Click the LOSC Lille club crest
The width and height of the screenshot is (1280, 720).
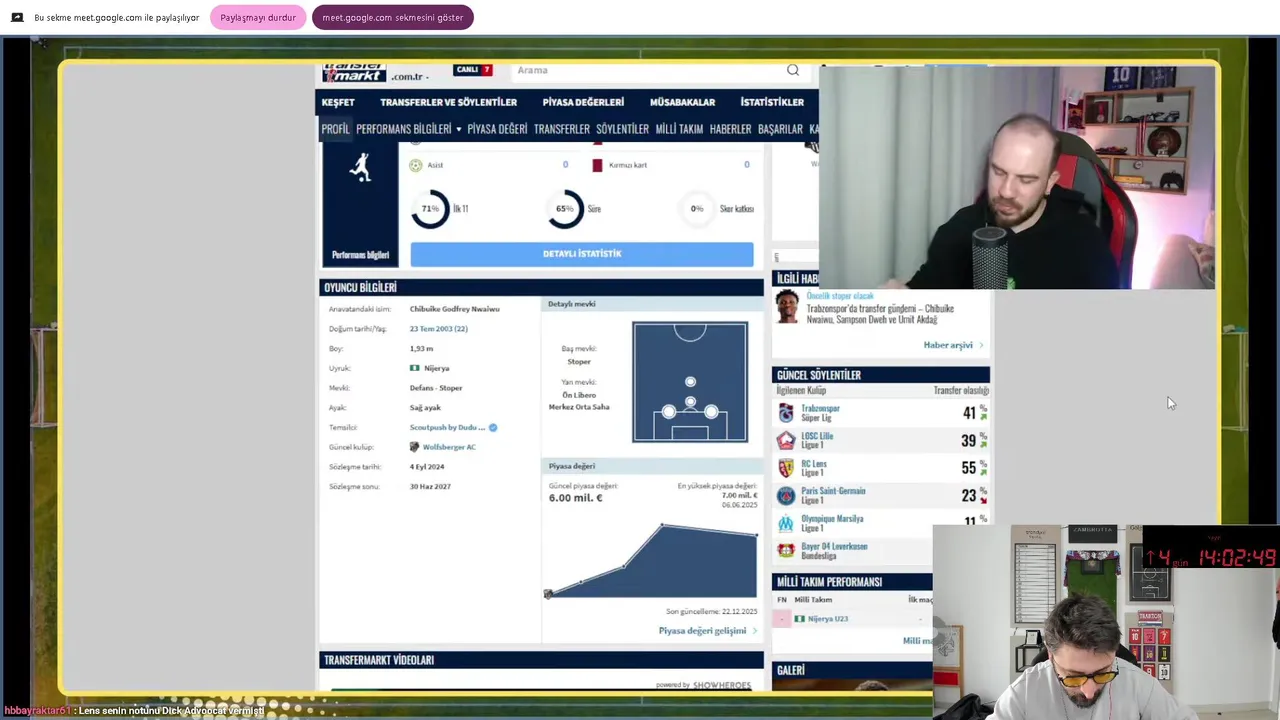pos(786,440)
